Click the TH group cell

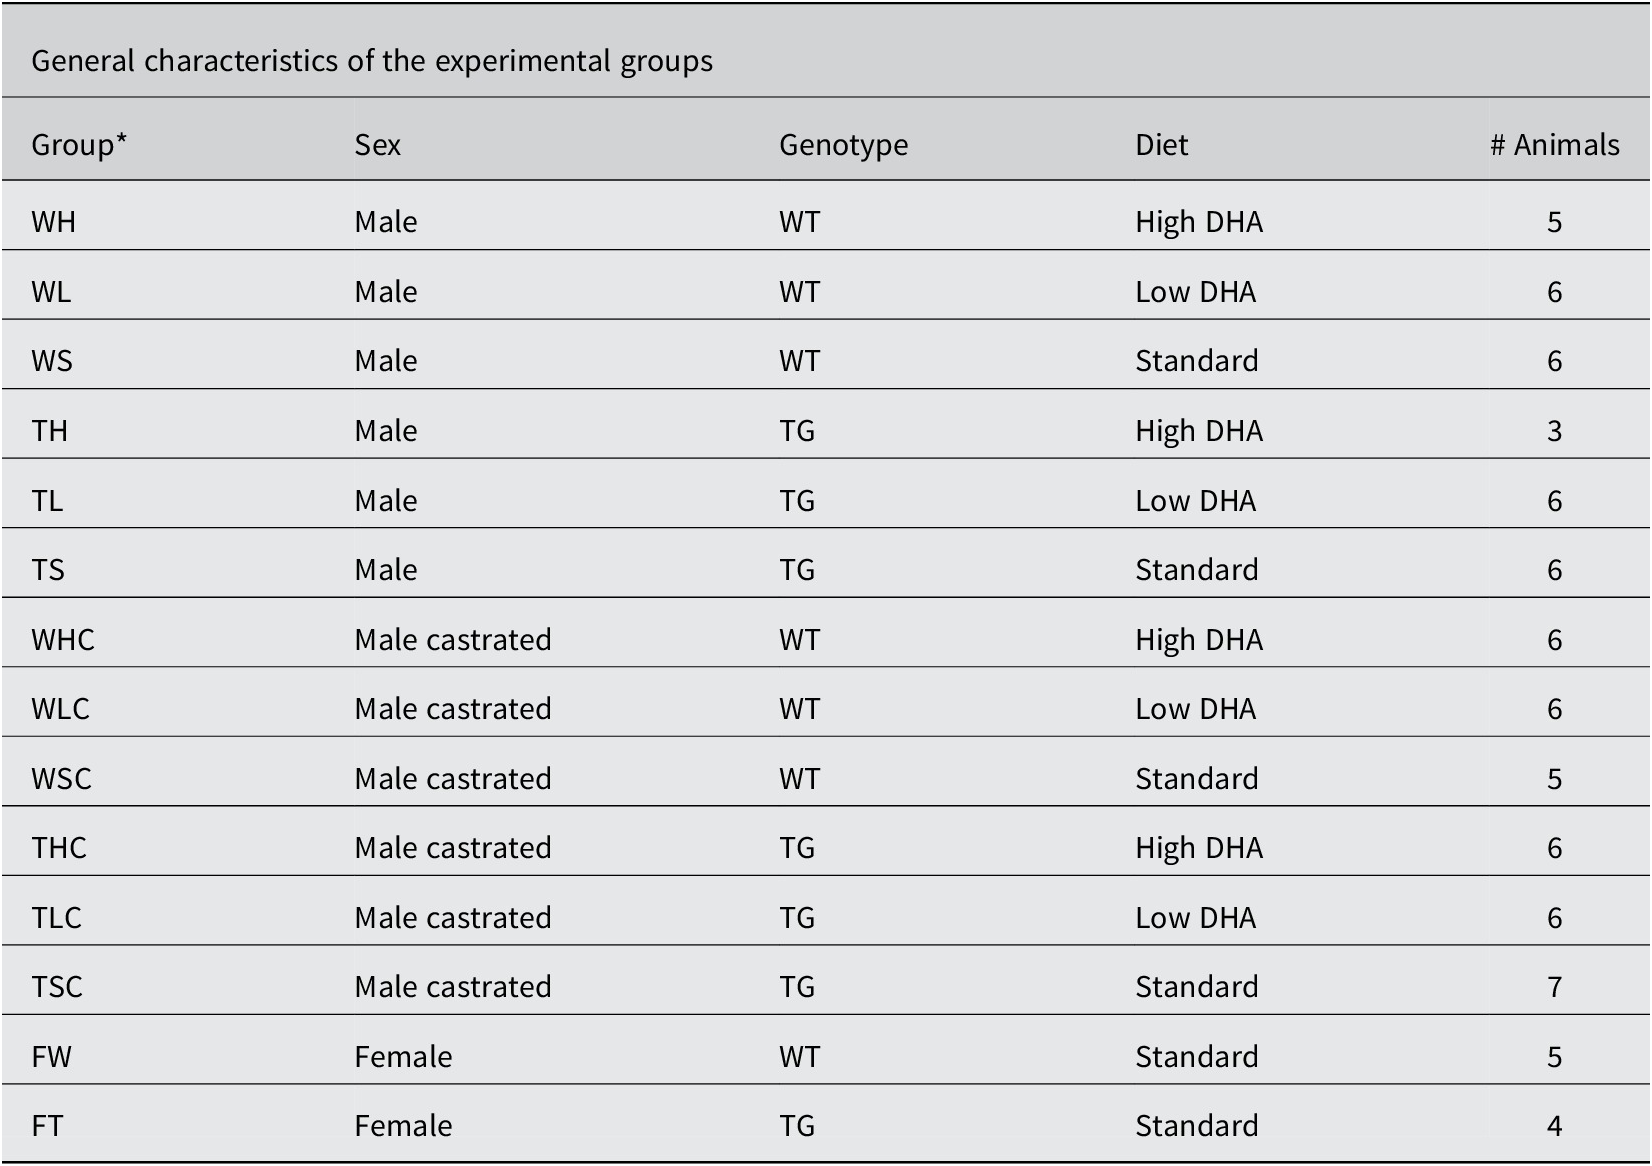pos(49,430)
